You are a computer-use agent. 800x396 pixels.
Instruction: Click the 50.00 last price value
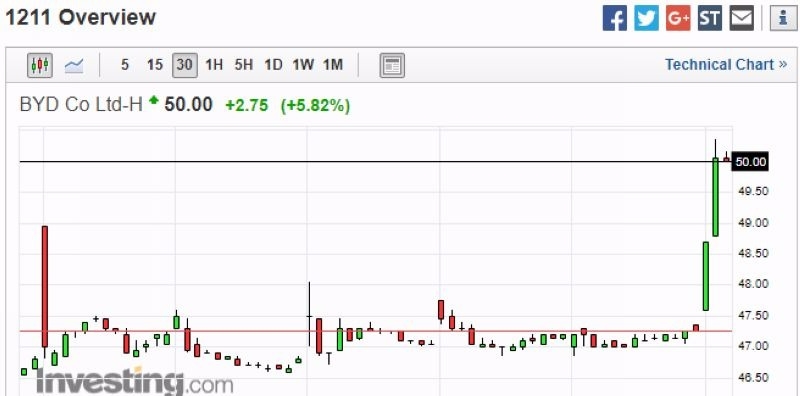(x=188, y=105)
